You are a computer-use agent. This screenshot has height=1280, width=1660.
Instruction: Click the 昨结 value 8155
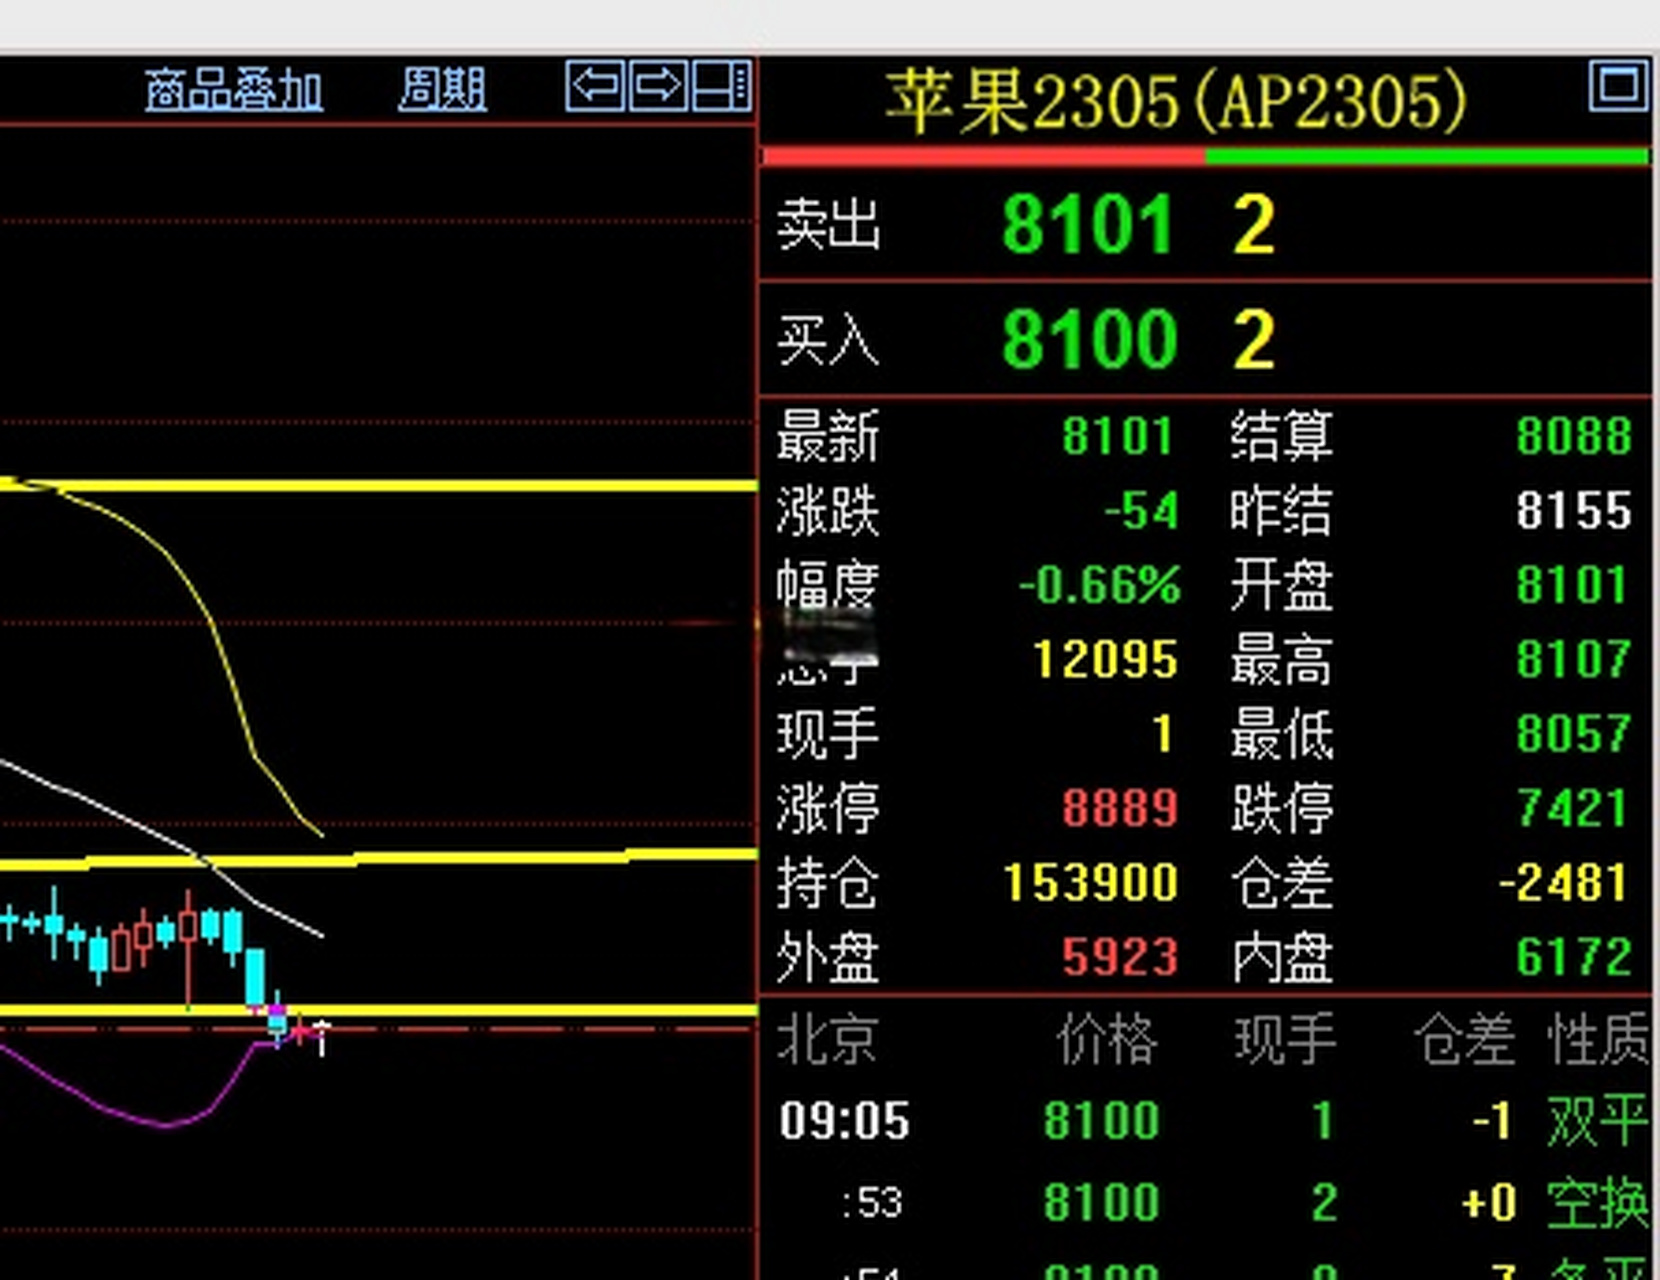[1574, 511]
